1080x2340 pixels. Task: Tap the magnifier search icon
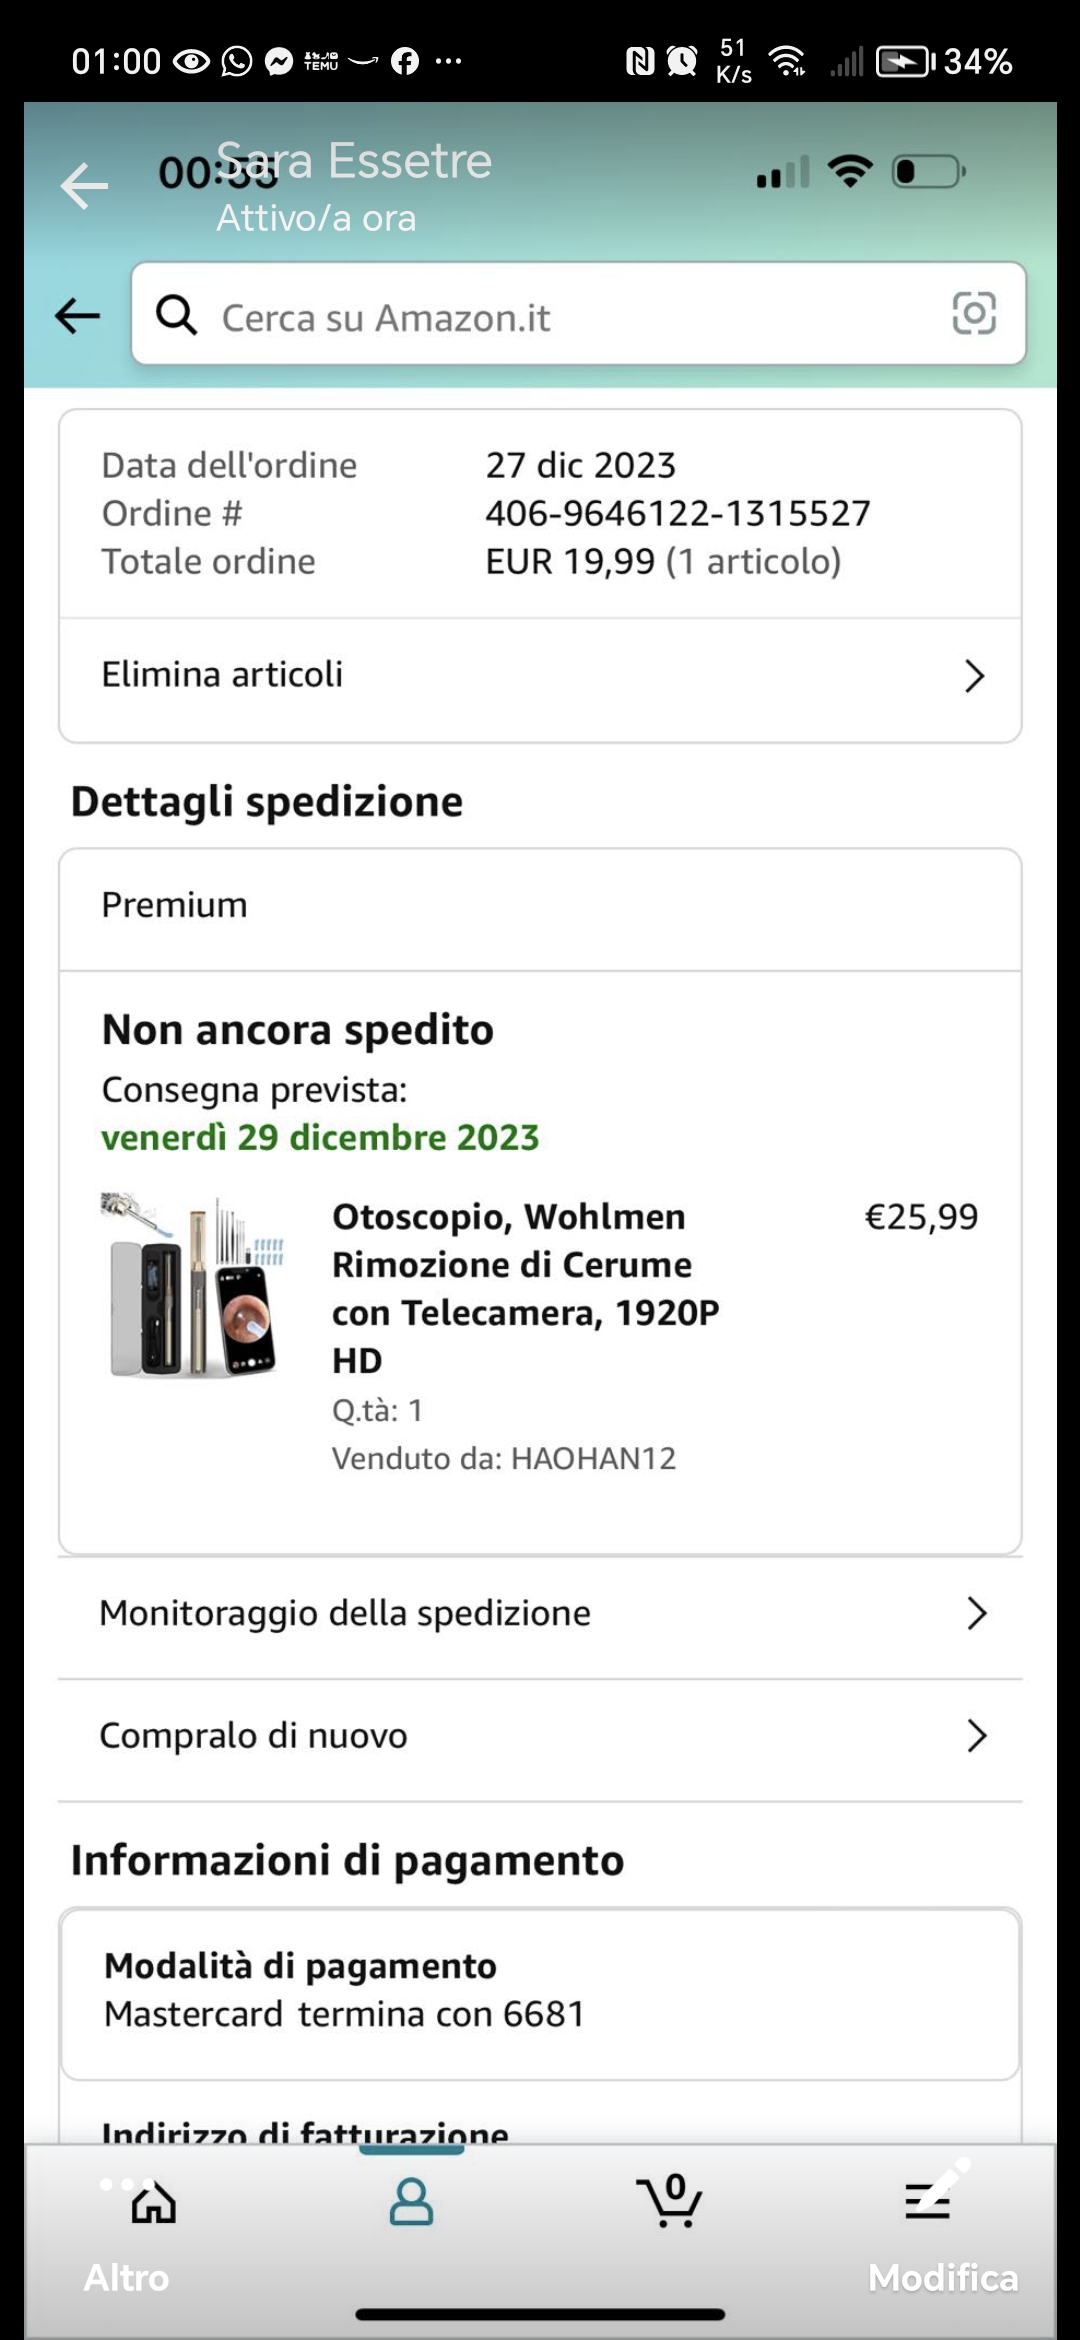[x=176, y=315]
